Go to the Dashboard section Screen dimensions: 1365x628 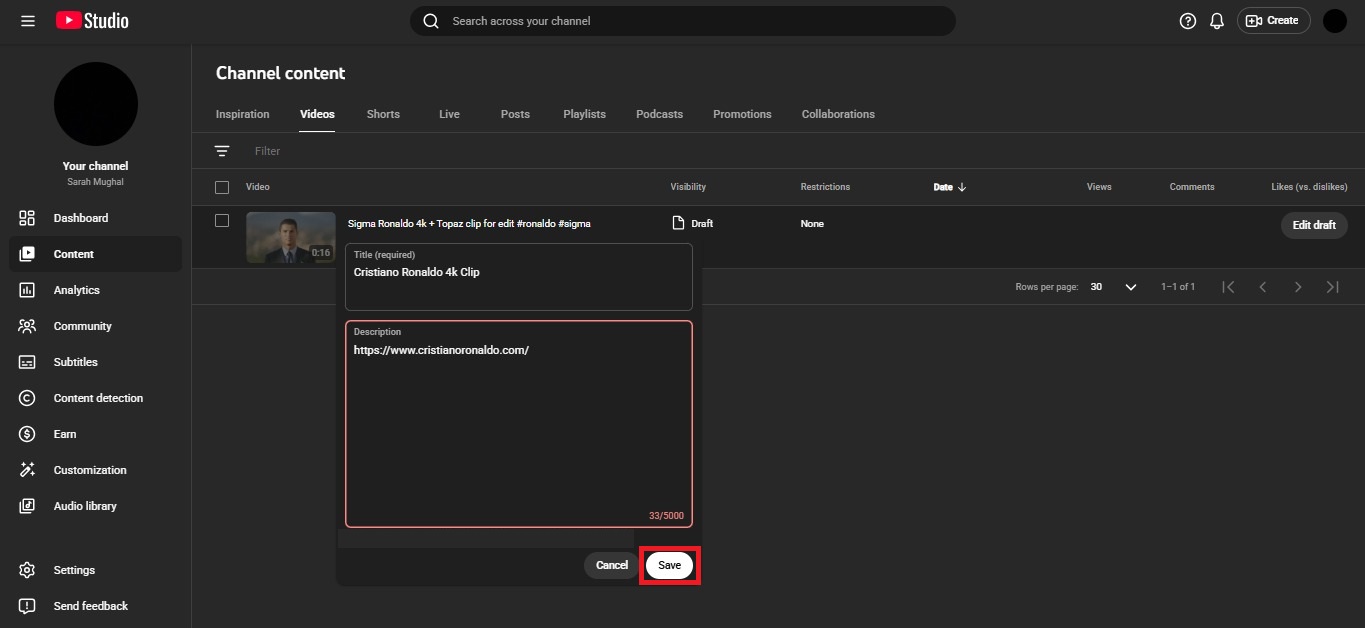(80, 217)
